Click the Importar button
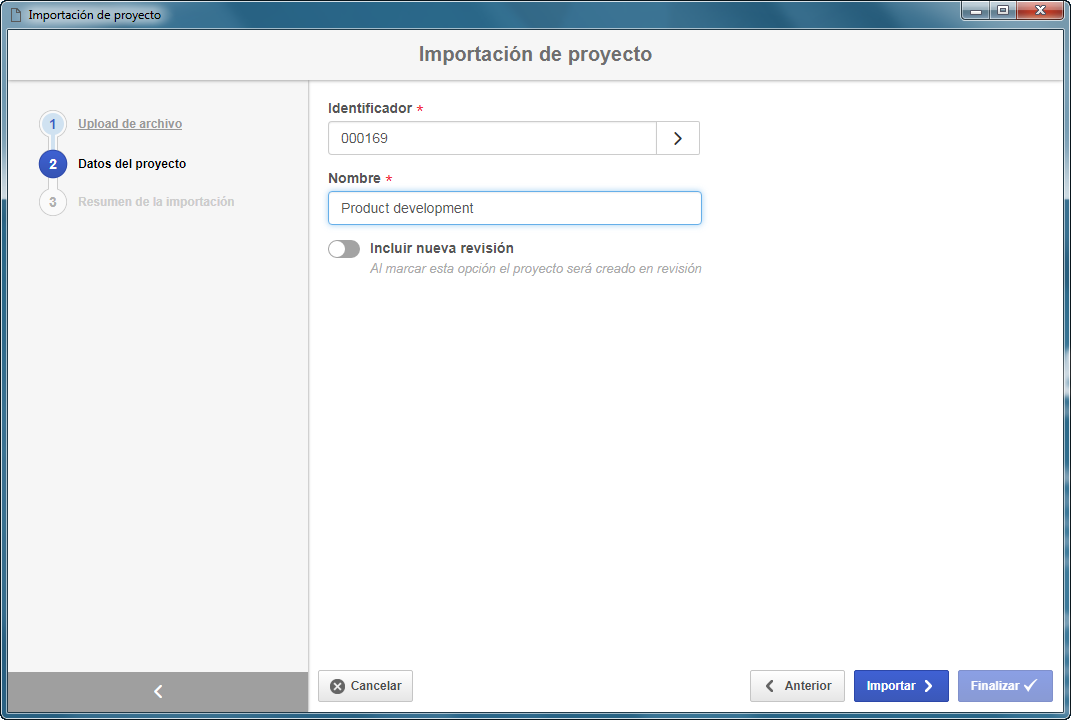 tap(901, 686)
